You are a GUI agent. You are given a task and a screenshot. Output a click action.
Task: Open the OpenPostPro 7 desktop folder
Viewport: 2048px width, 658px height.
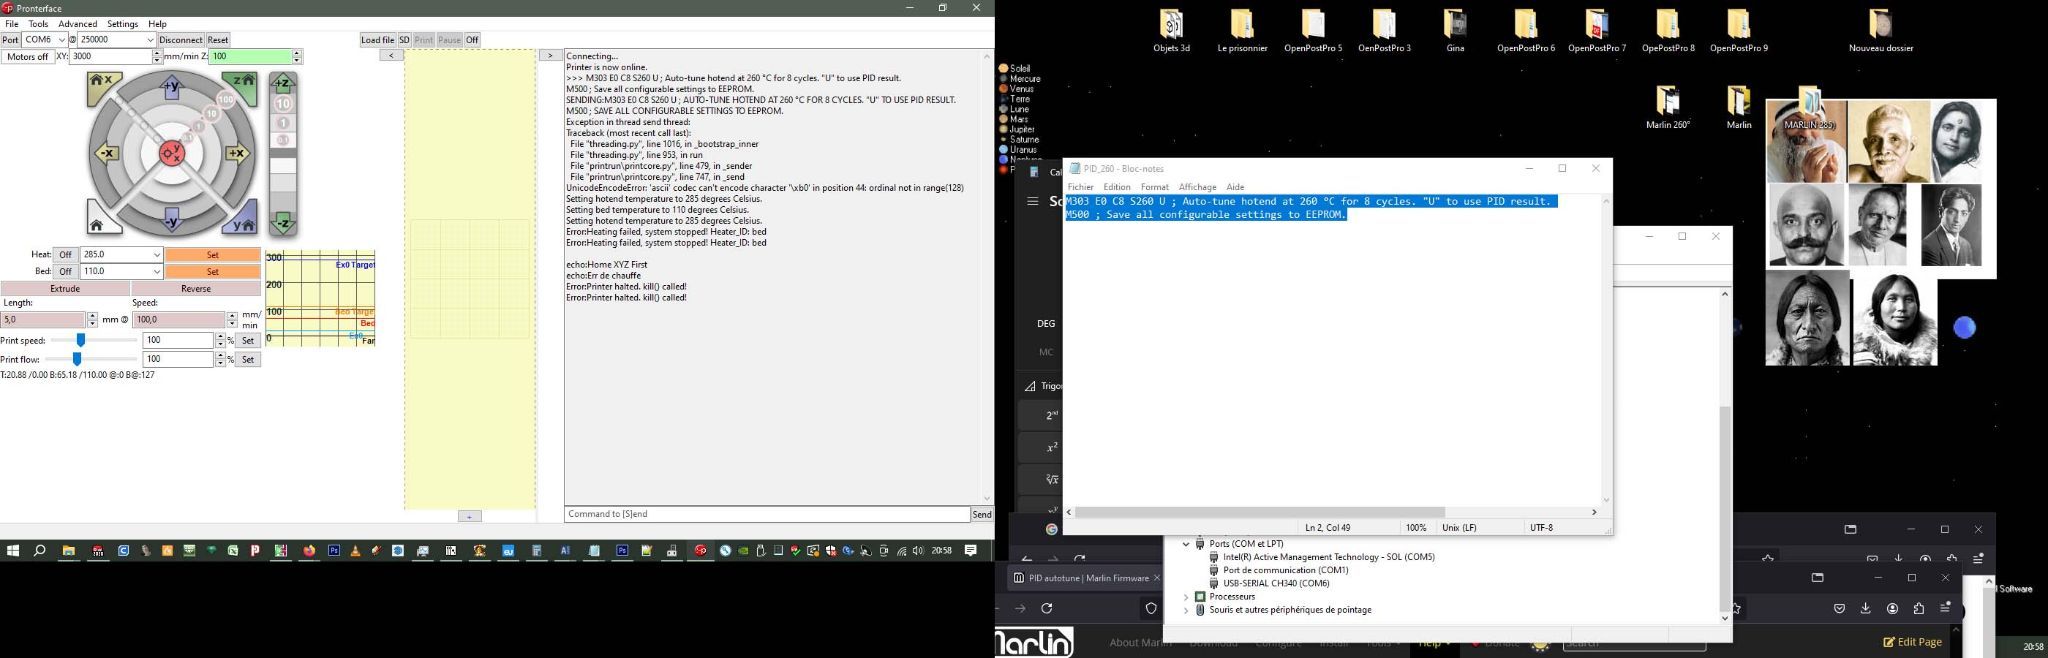point(1597,30)
